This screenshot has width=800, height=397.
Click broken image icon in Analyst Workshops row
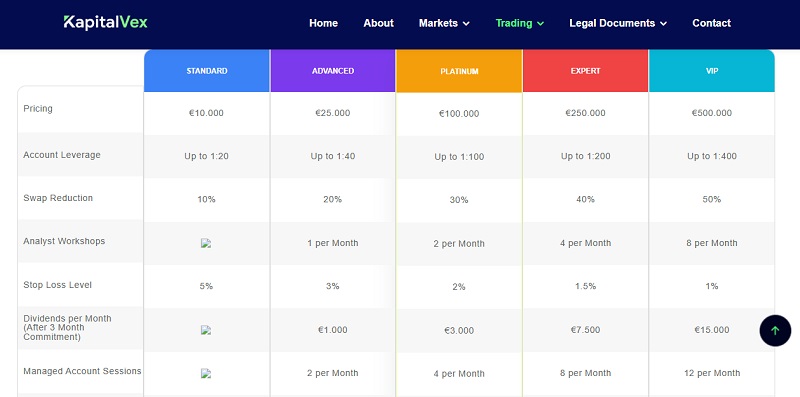(x=206, y=243)
